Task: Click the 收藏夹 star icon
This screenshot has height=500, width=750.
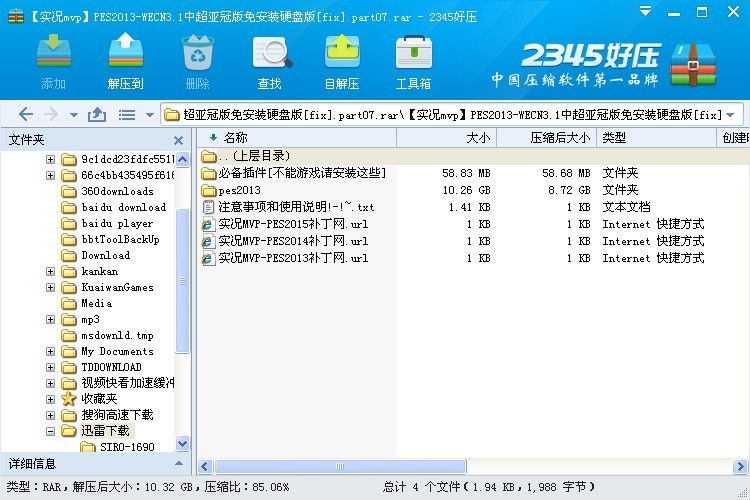Action: 69,399
